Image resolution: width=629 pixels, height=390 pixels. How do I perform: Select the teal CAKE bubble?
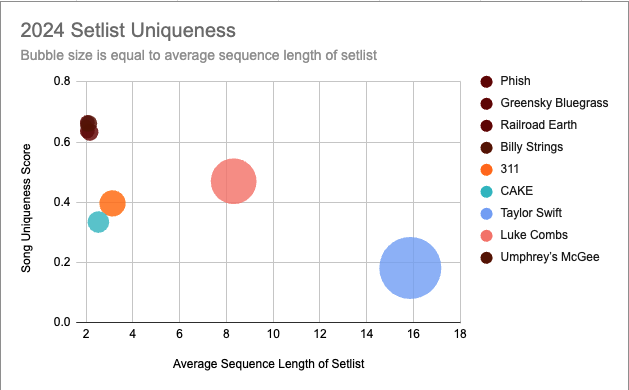[x=98, y=221]
